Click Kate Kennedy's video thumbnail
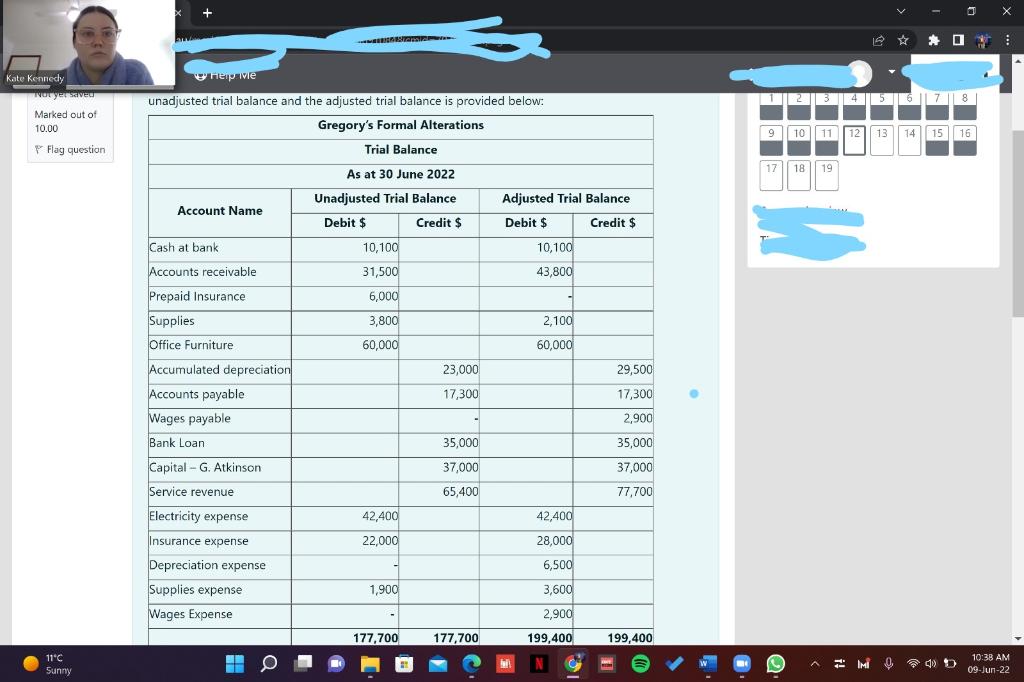The width and height of the screenshot is (1024, 682). (88, 43)
